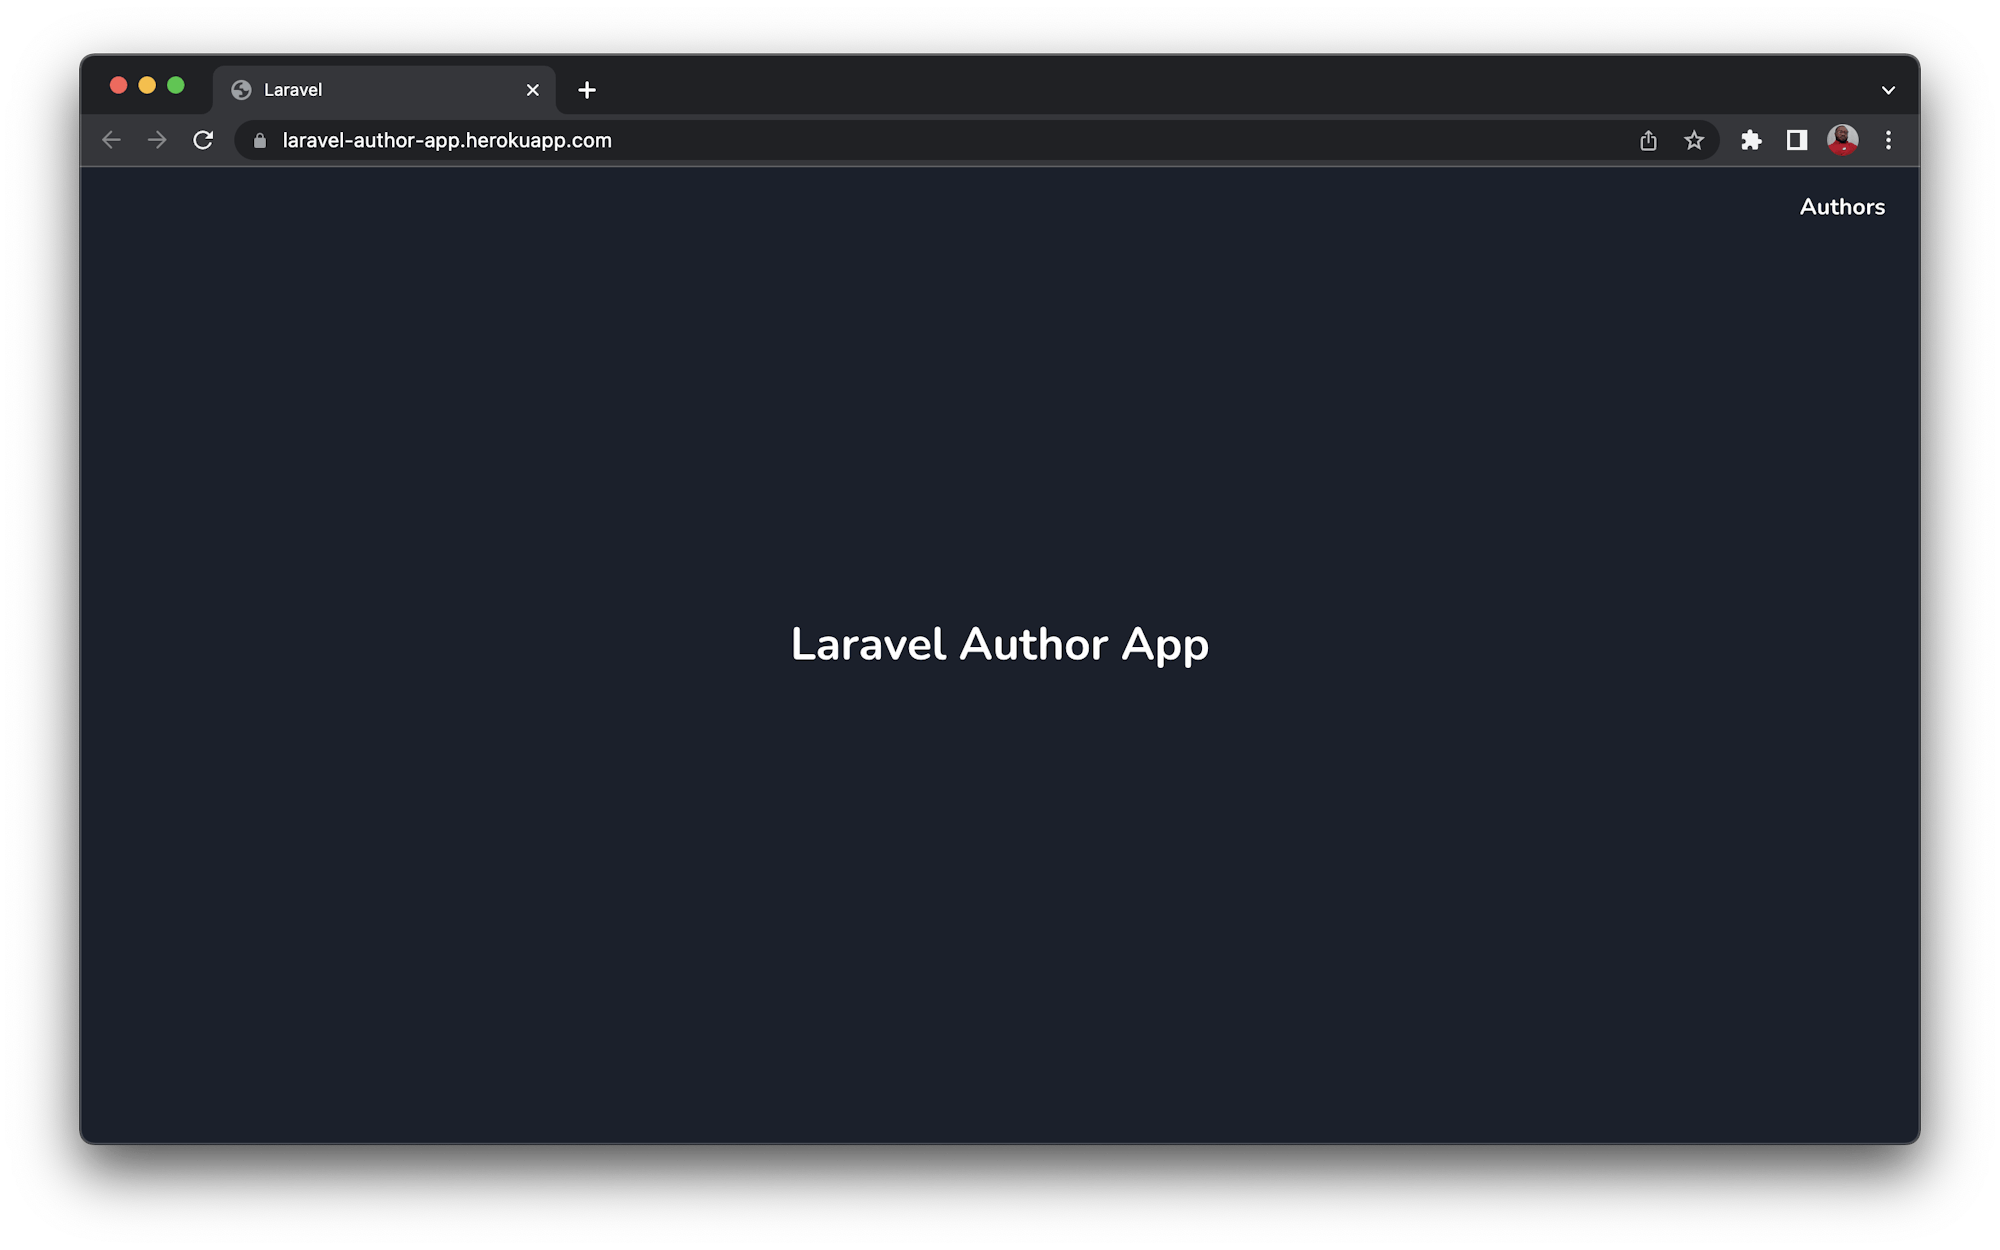Expand the chevron at the top right
Image resolution: width=2000 pixels, height=1250 pixels.
point(1888,89)
